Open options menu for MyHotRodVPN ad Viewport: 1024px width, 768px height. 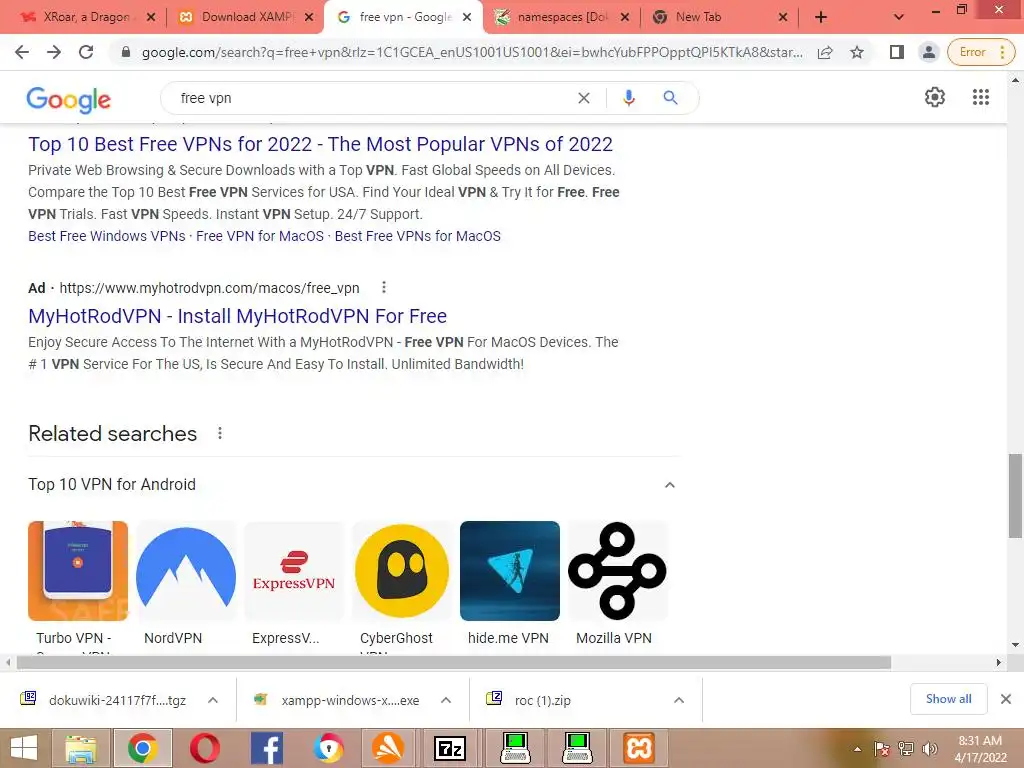click(x=384, y=287)
